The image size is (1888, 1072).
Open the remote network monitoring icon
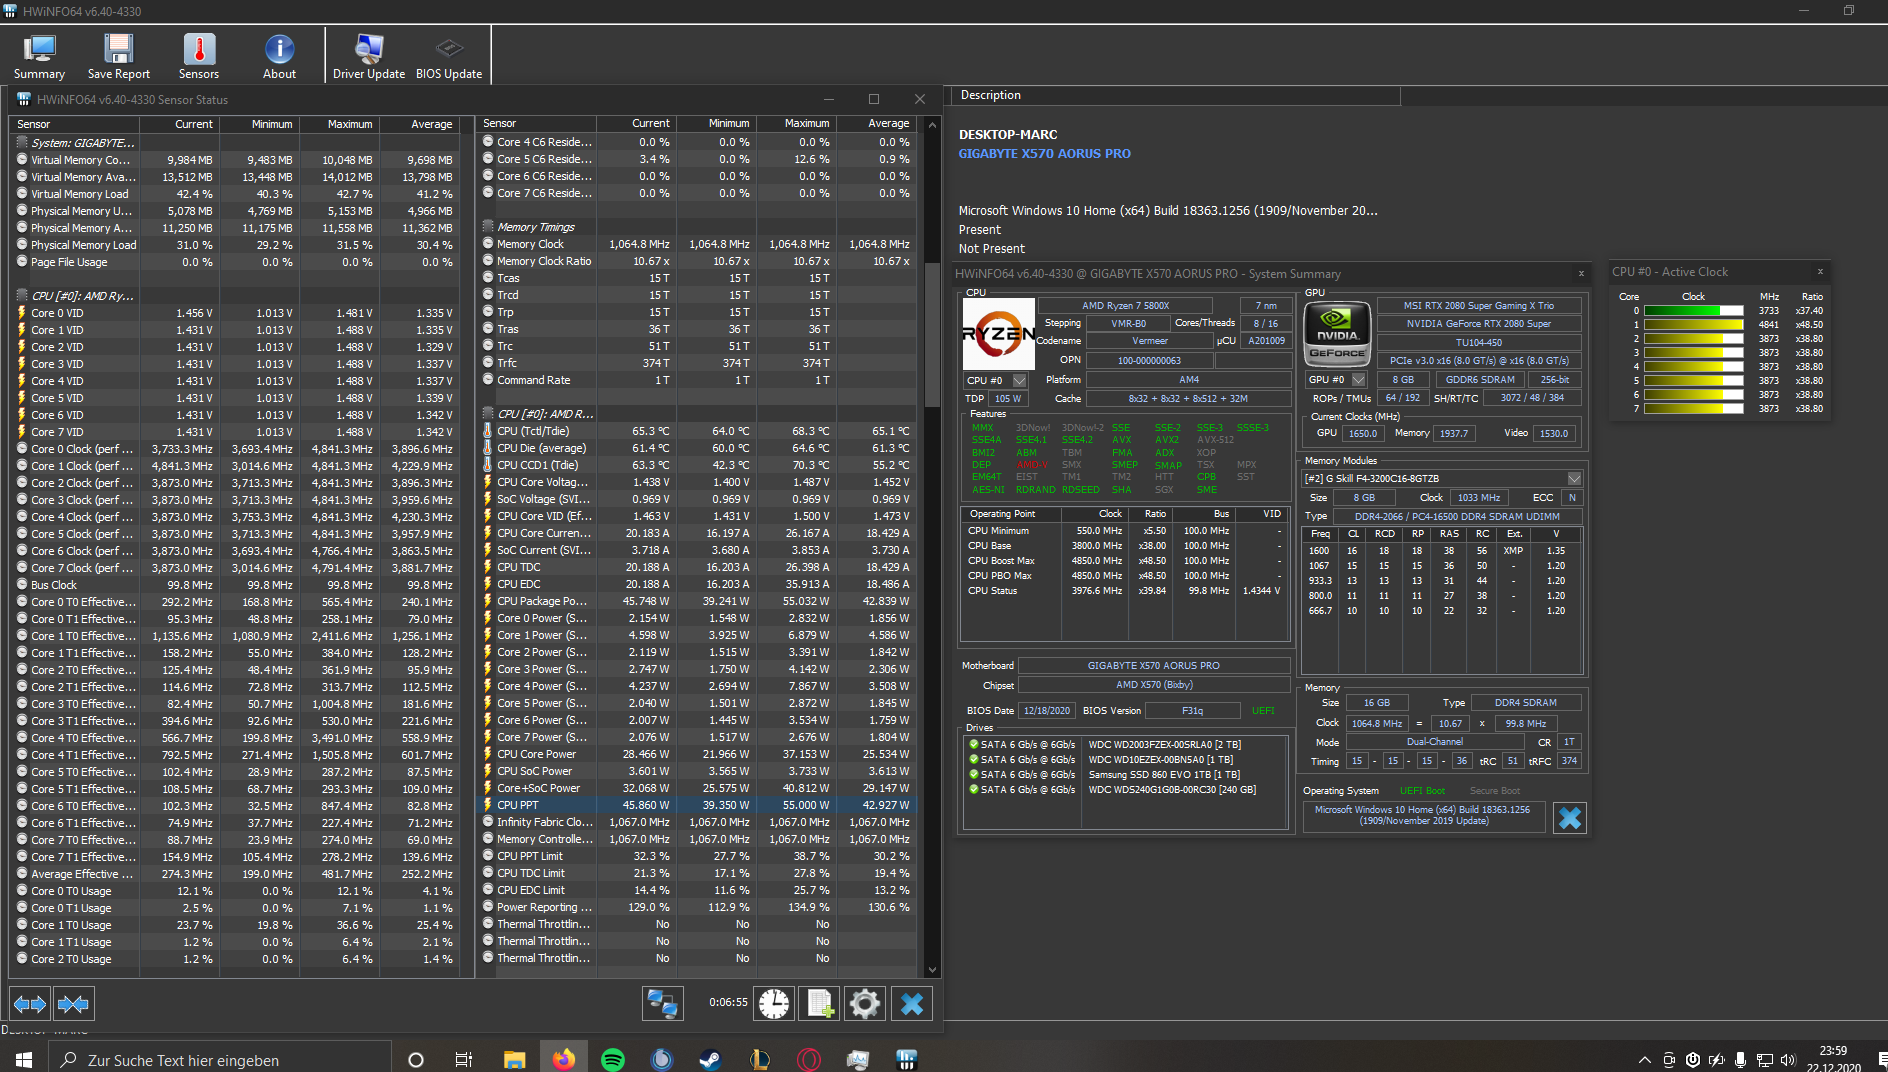[x=663, y=1003]
